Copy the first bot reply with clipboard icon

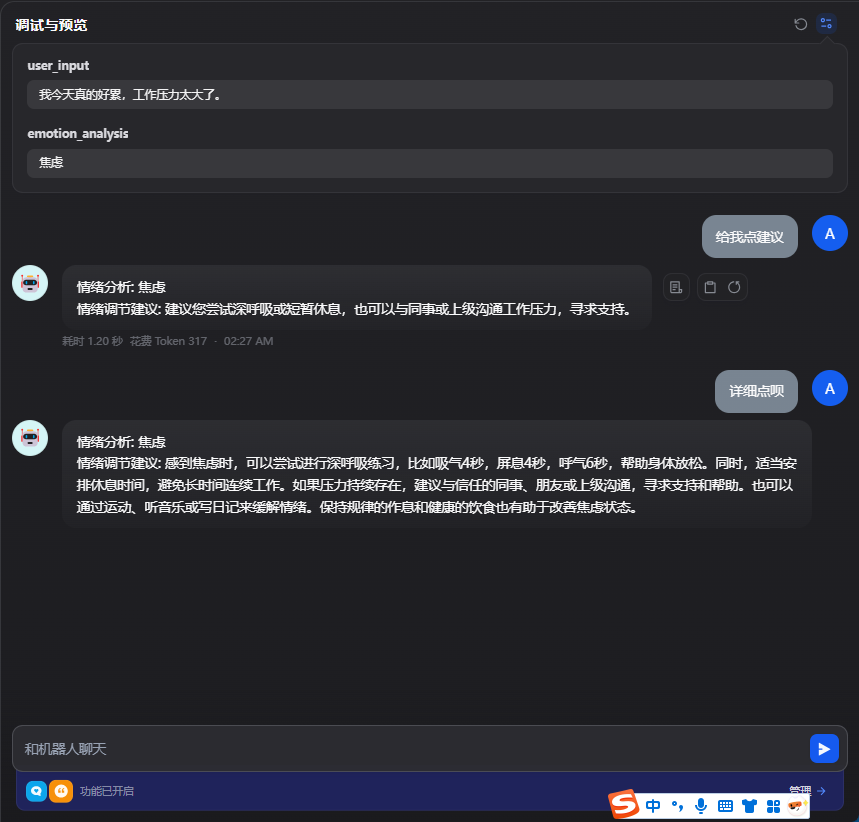coord(710,287)
